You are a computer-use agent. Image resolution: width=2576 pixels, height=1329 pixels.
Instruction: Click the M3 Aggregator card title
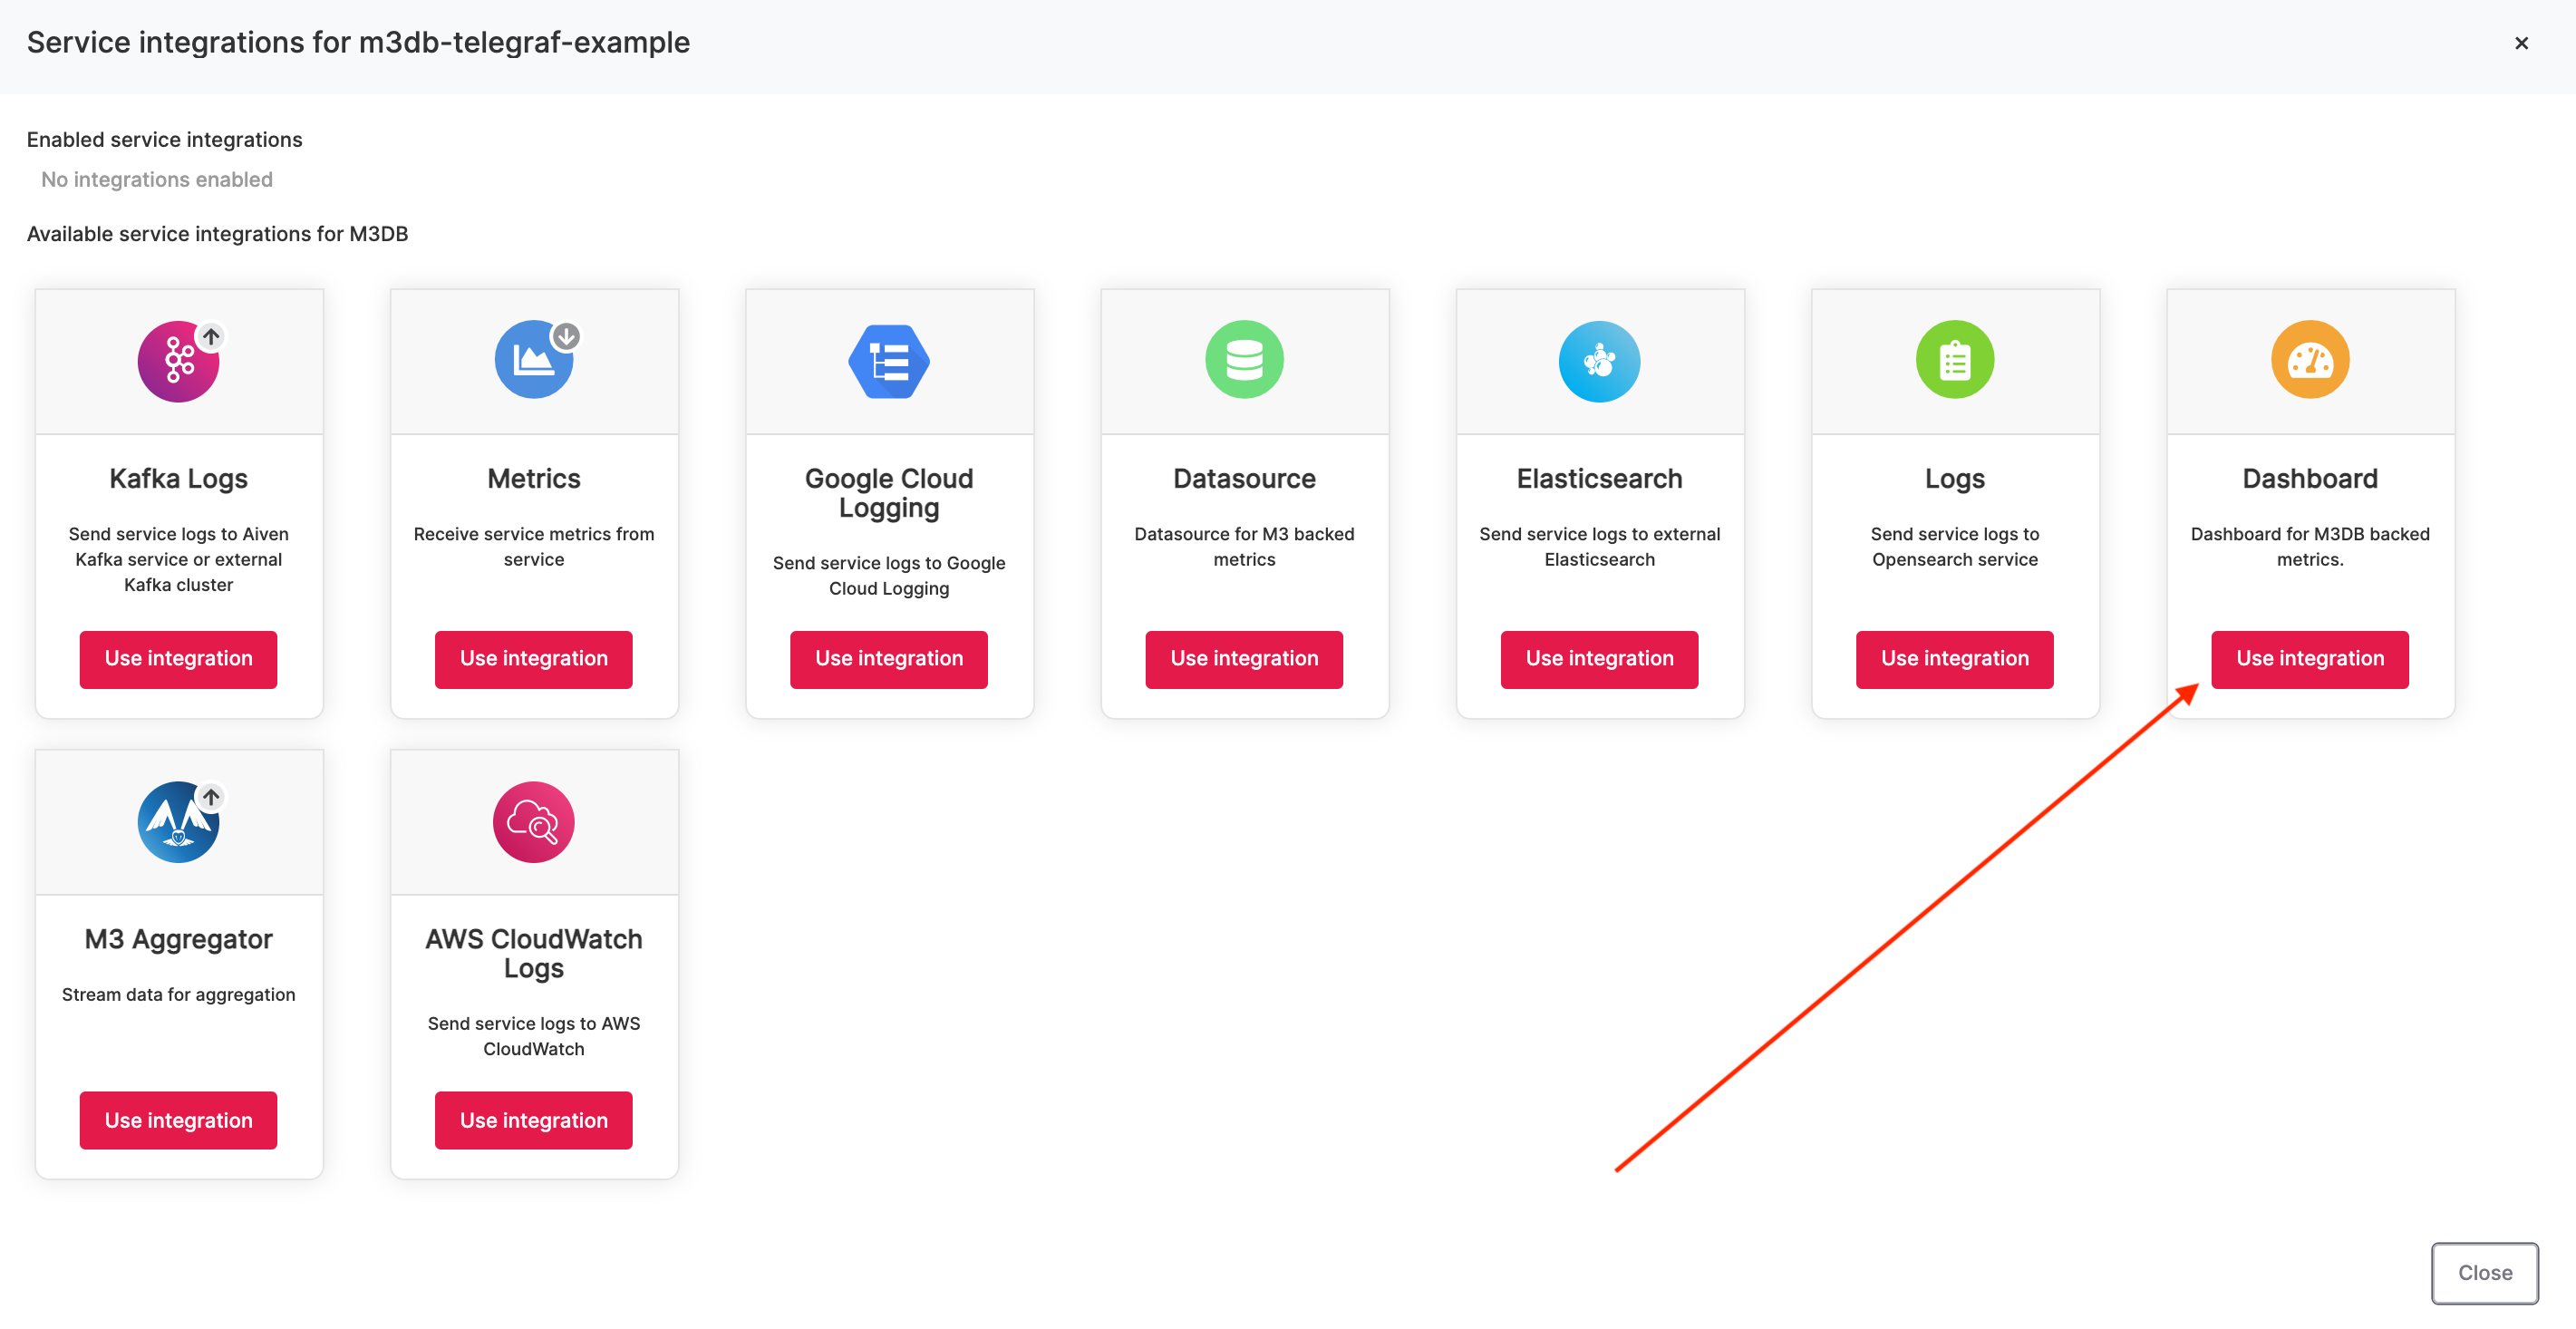pos(178,940)
